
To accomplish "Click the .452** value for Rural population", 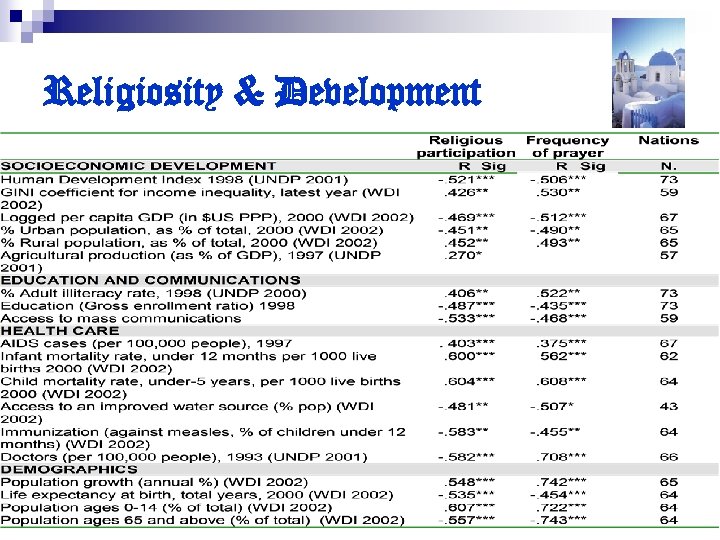I will pyautogui.click(x=466, y=243).
